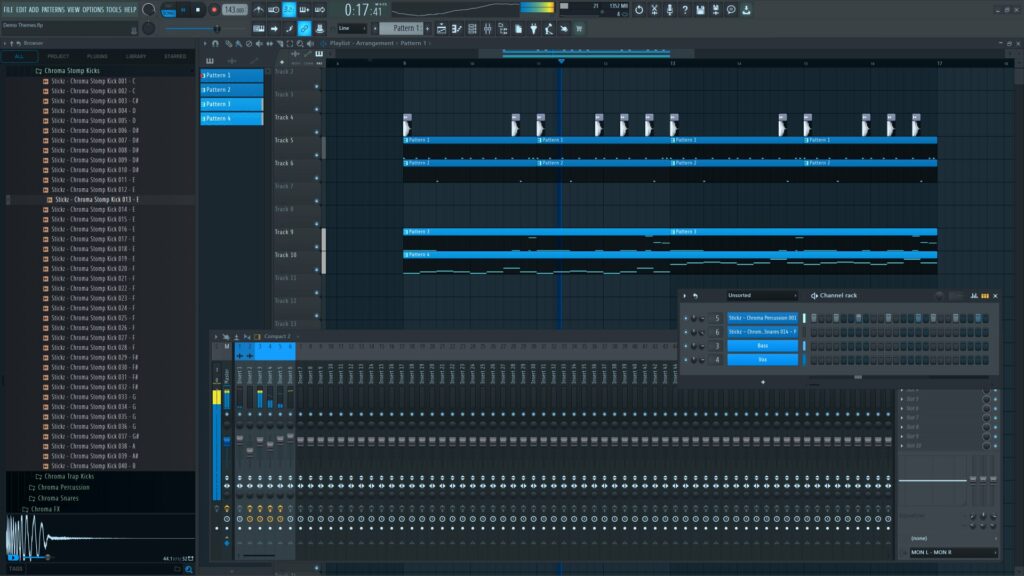Click the channel rack graph editor icon
1024x576 pixels.
tap(974, 296)
